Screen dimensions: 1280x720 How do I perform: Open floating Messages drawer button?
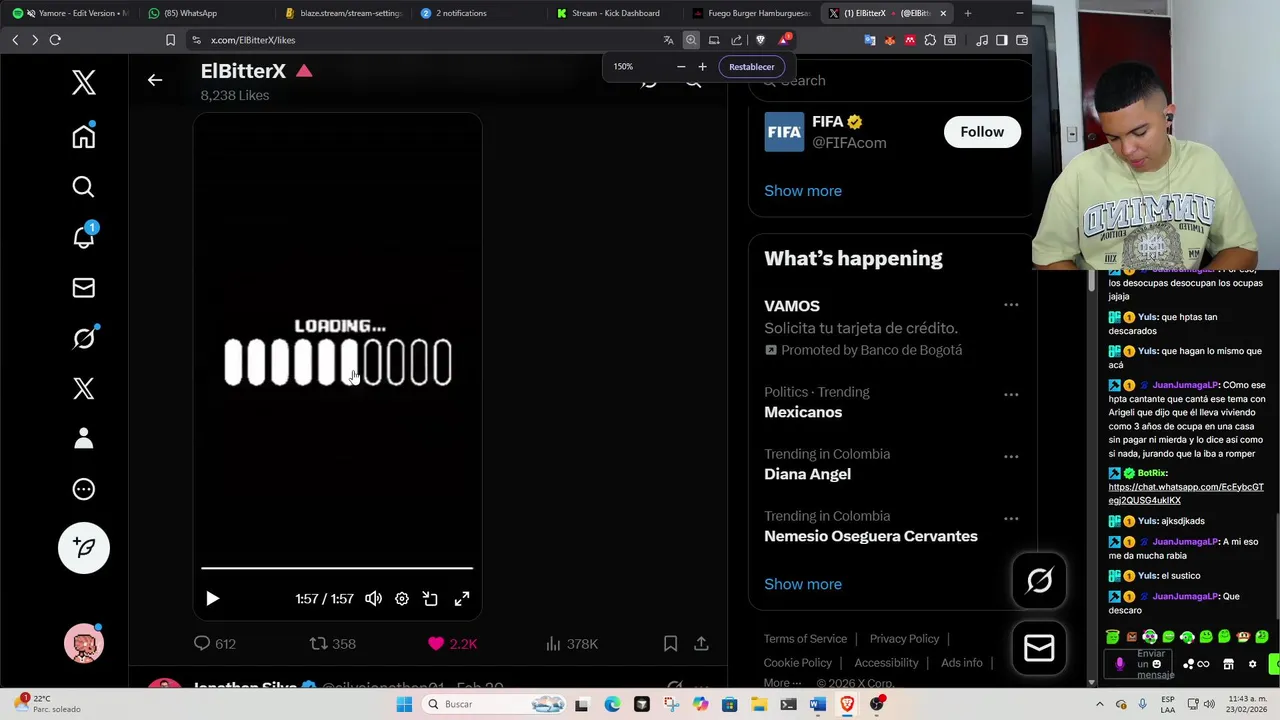[1039, 648]
